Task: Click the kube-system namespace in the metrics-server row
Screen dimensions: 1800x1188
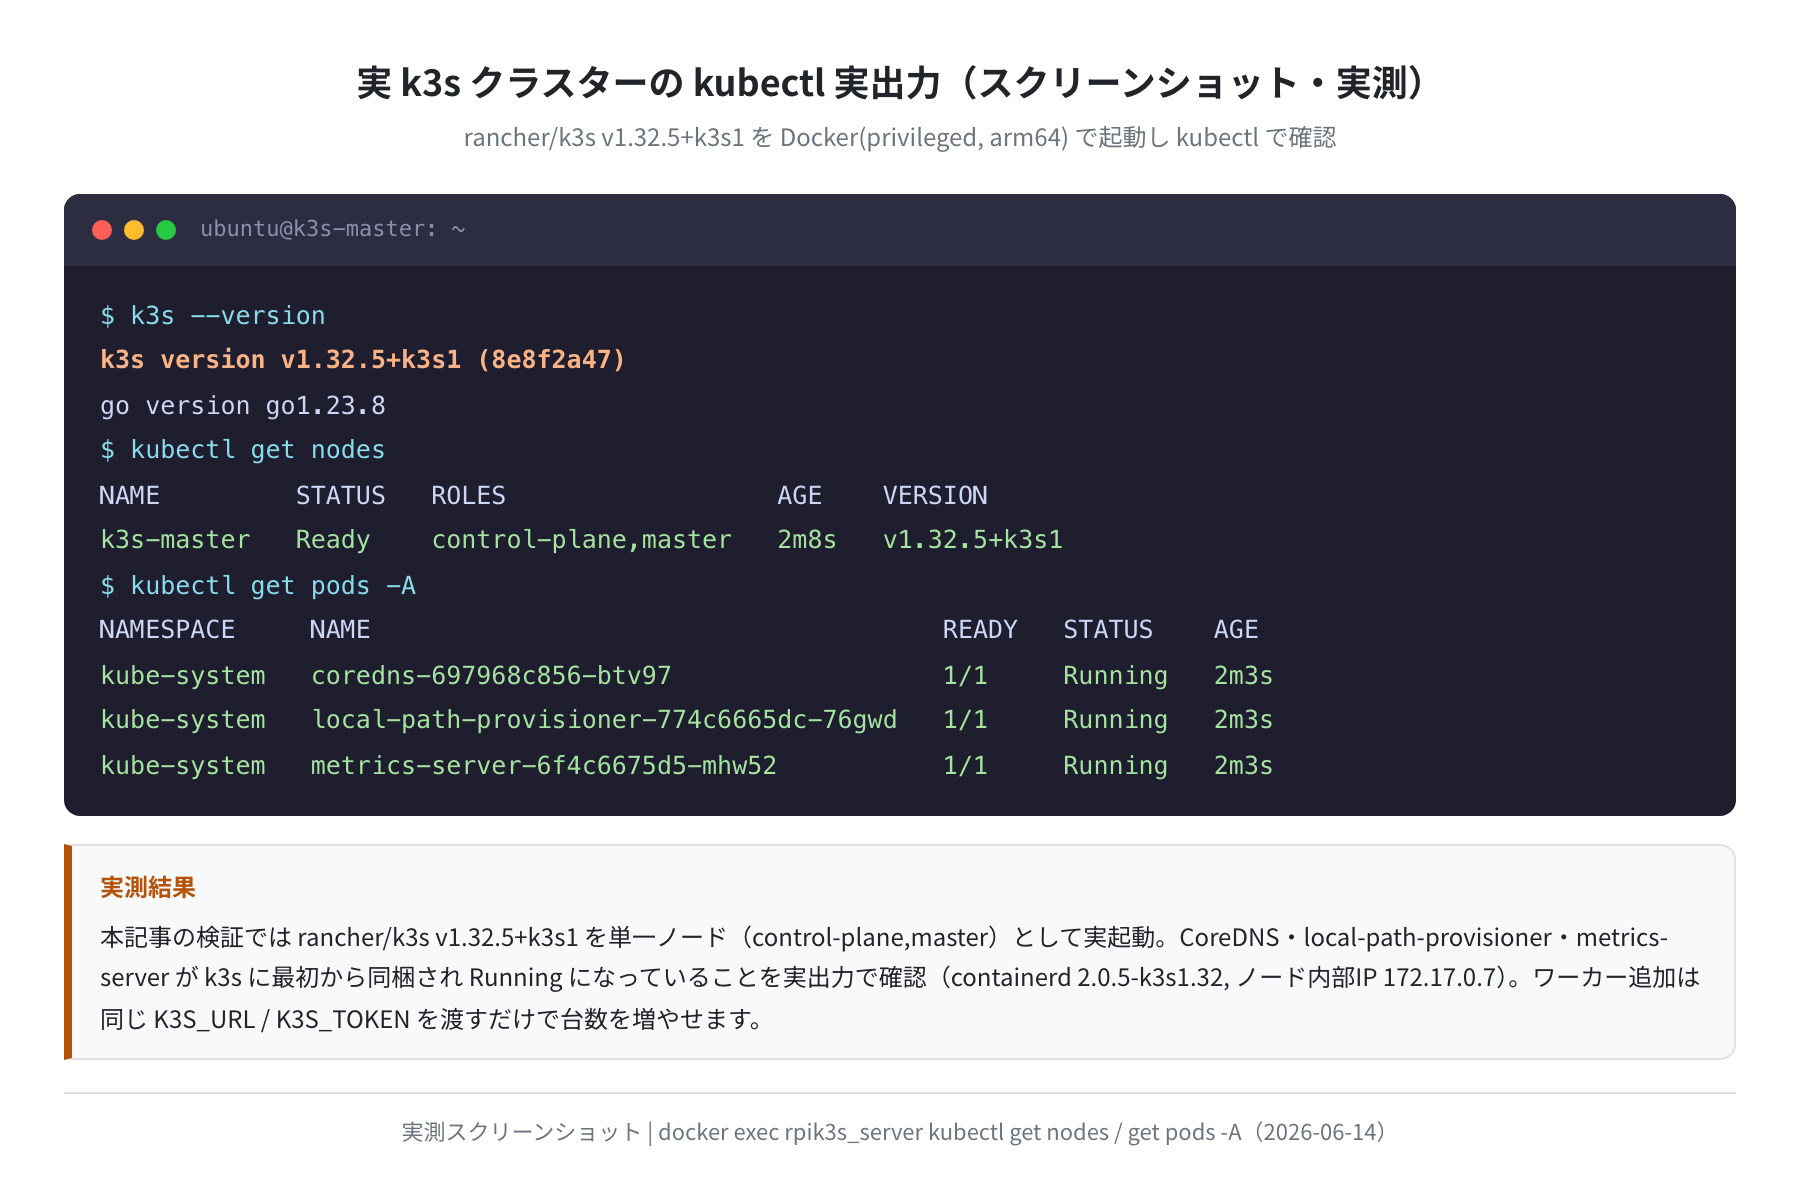Action: coord(183,766)
